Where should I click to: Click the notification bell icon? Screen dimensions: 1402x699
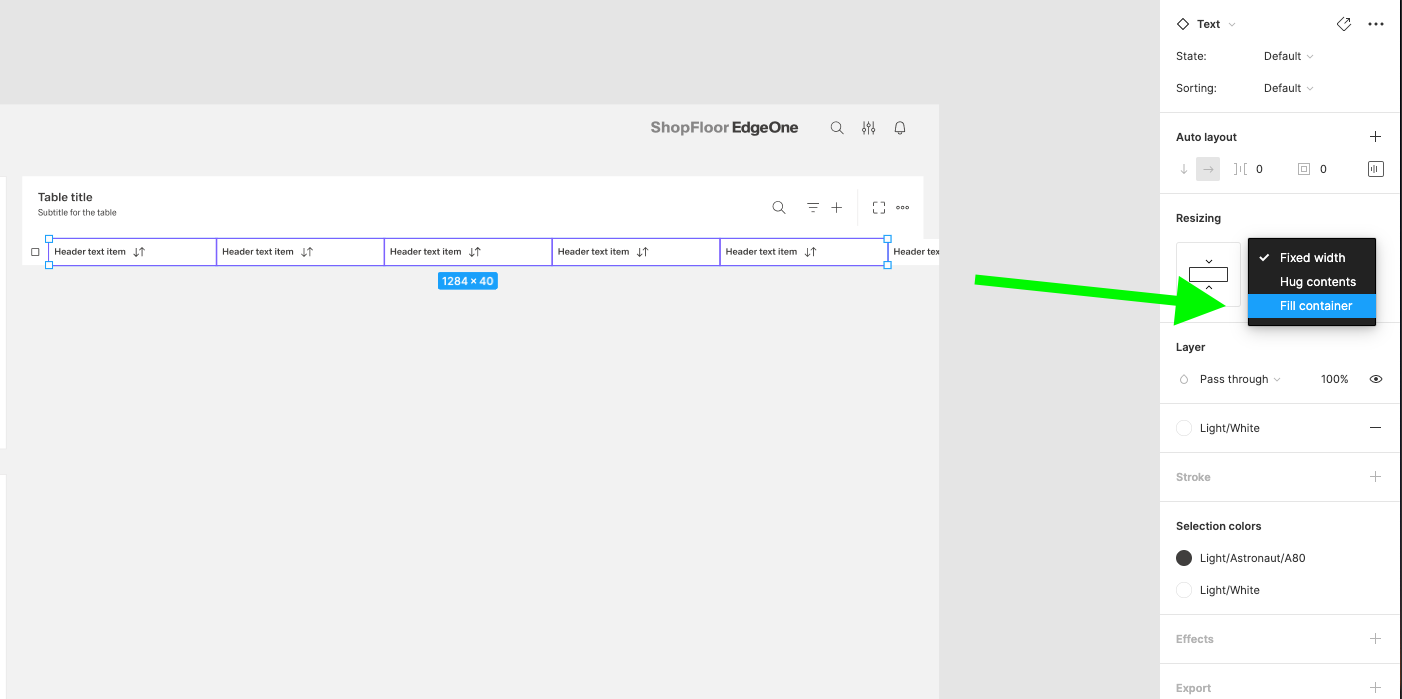pos(900,128)
